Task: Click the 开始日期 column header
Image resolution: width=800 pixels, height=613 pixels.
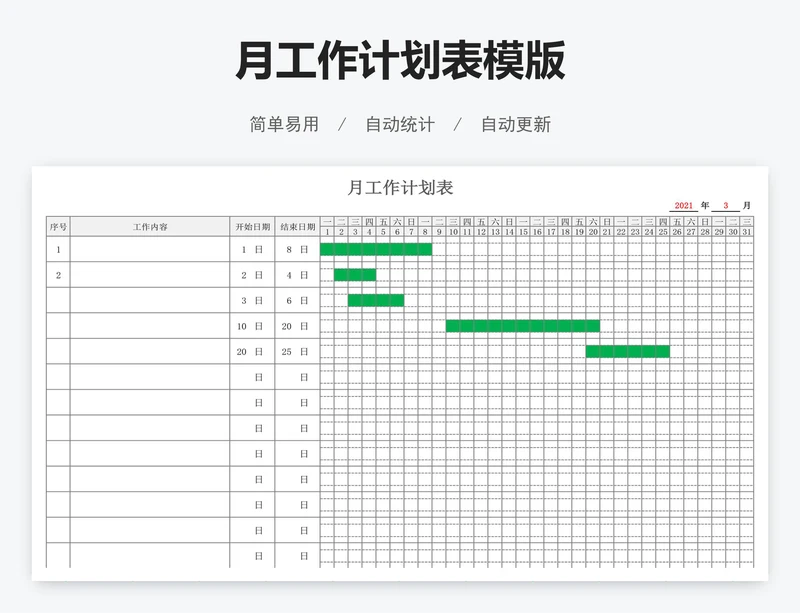Action: point(252,227)
